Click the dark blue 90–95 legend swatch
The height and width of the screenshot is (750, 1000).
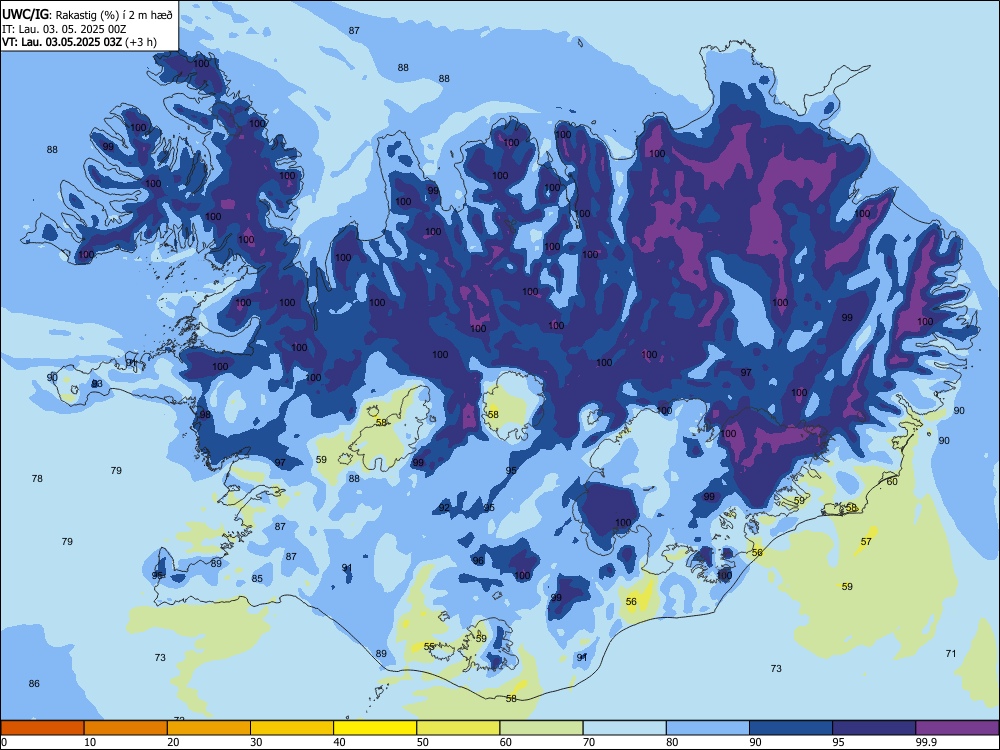pyautogui.click(x=791, y=728)
